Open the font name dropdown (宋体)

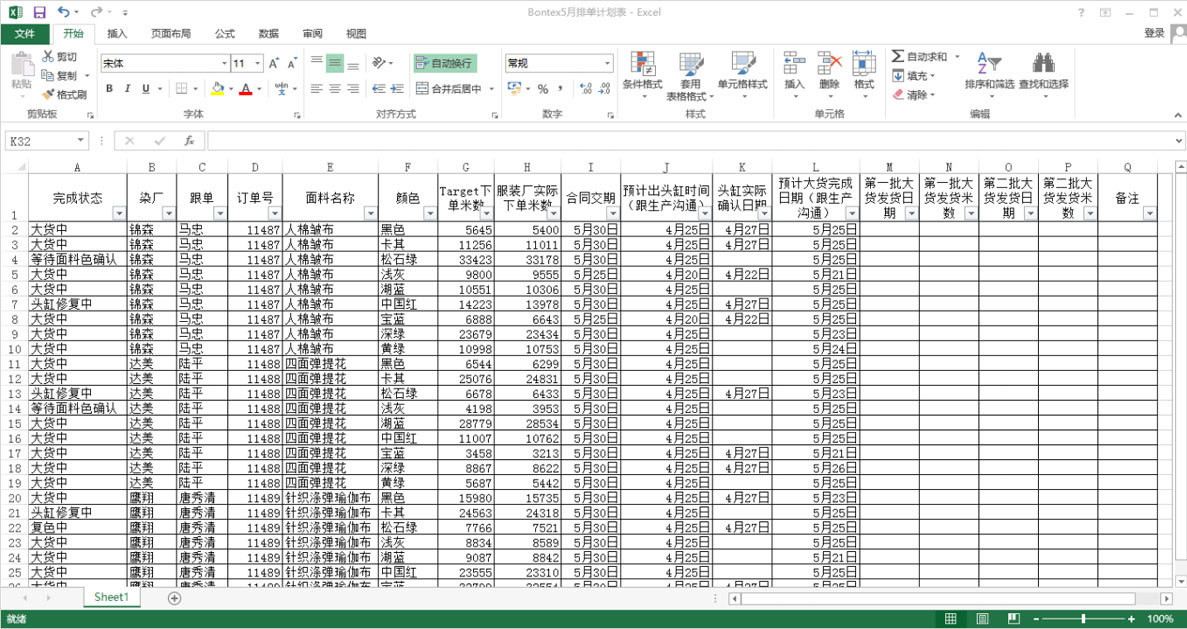point(224,64)
